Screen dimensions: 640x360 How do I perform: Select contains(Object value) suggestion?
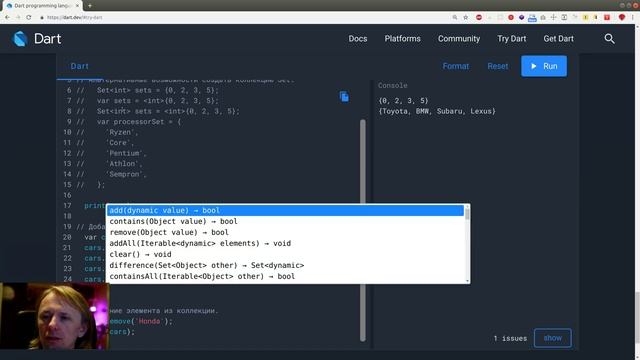pyautogui.click(x=285, y=221)
